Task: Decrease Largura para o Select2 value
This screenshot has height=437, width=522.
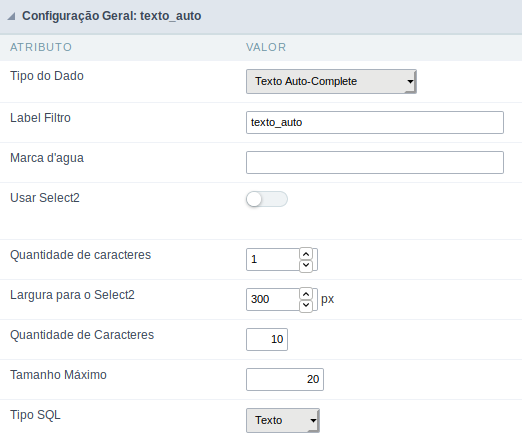Action: click(306, 306)
